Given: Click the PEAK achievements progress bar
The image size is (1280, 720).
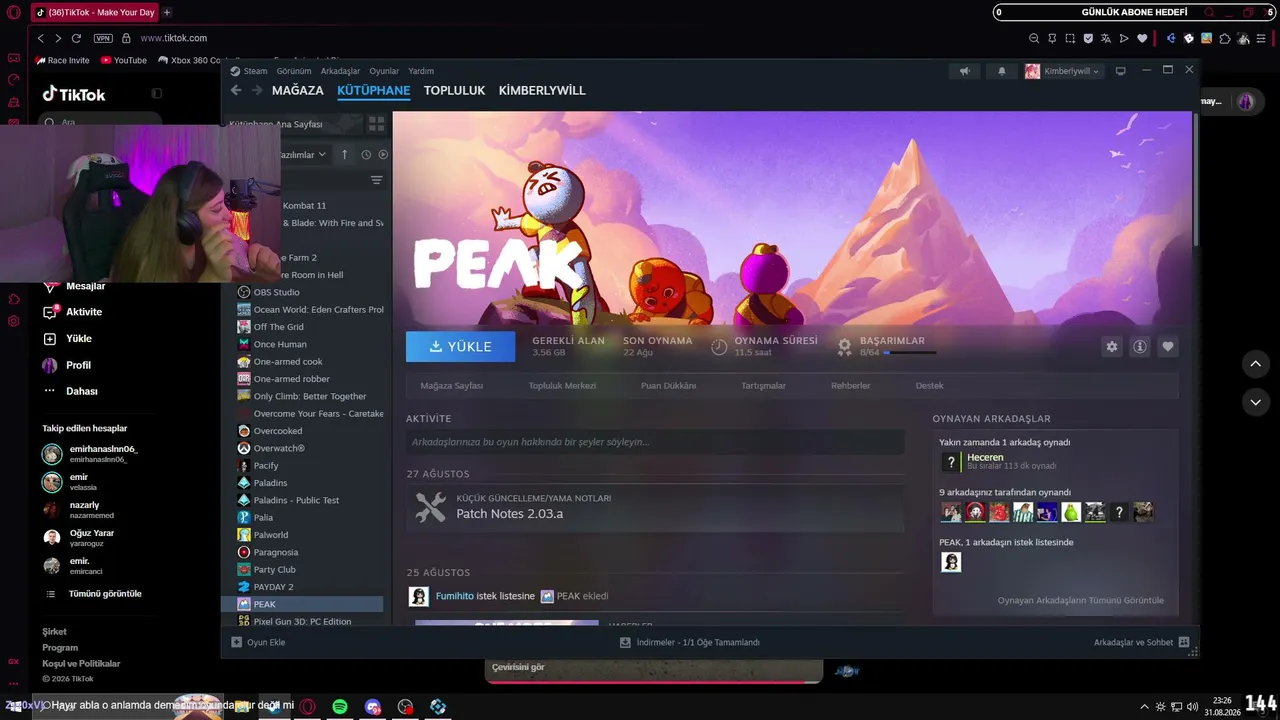Looking at the screenshot, I should (x=910, y=352).
